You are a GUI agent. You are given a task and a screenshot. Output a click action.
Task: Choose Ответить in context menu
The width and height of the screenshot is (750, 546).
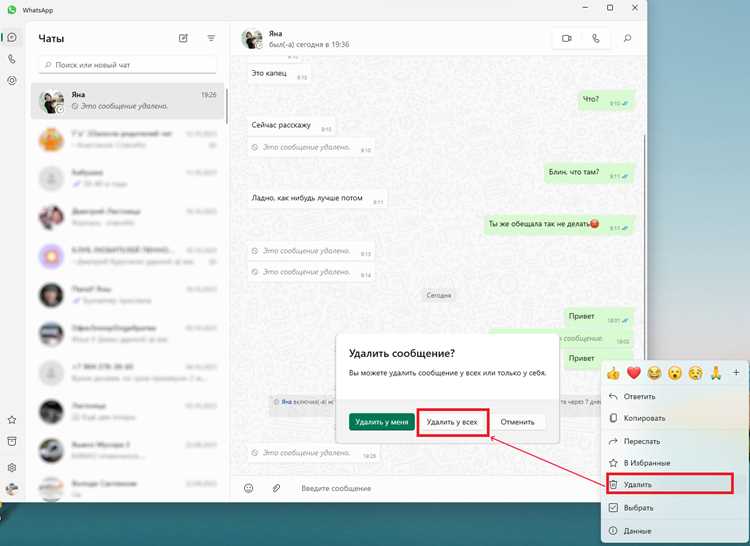(x=674, y=396)
